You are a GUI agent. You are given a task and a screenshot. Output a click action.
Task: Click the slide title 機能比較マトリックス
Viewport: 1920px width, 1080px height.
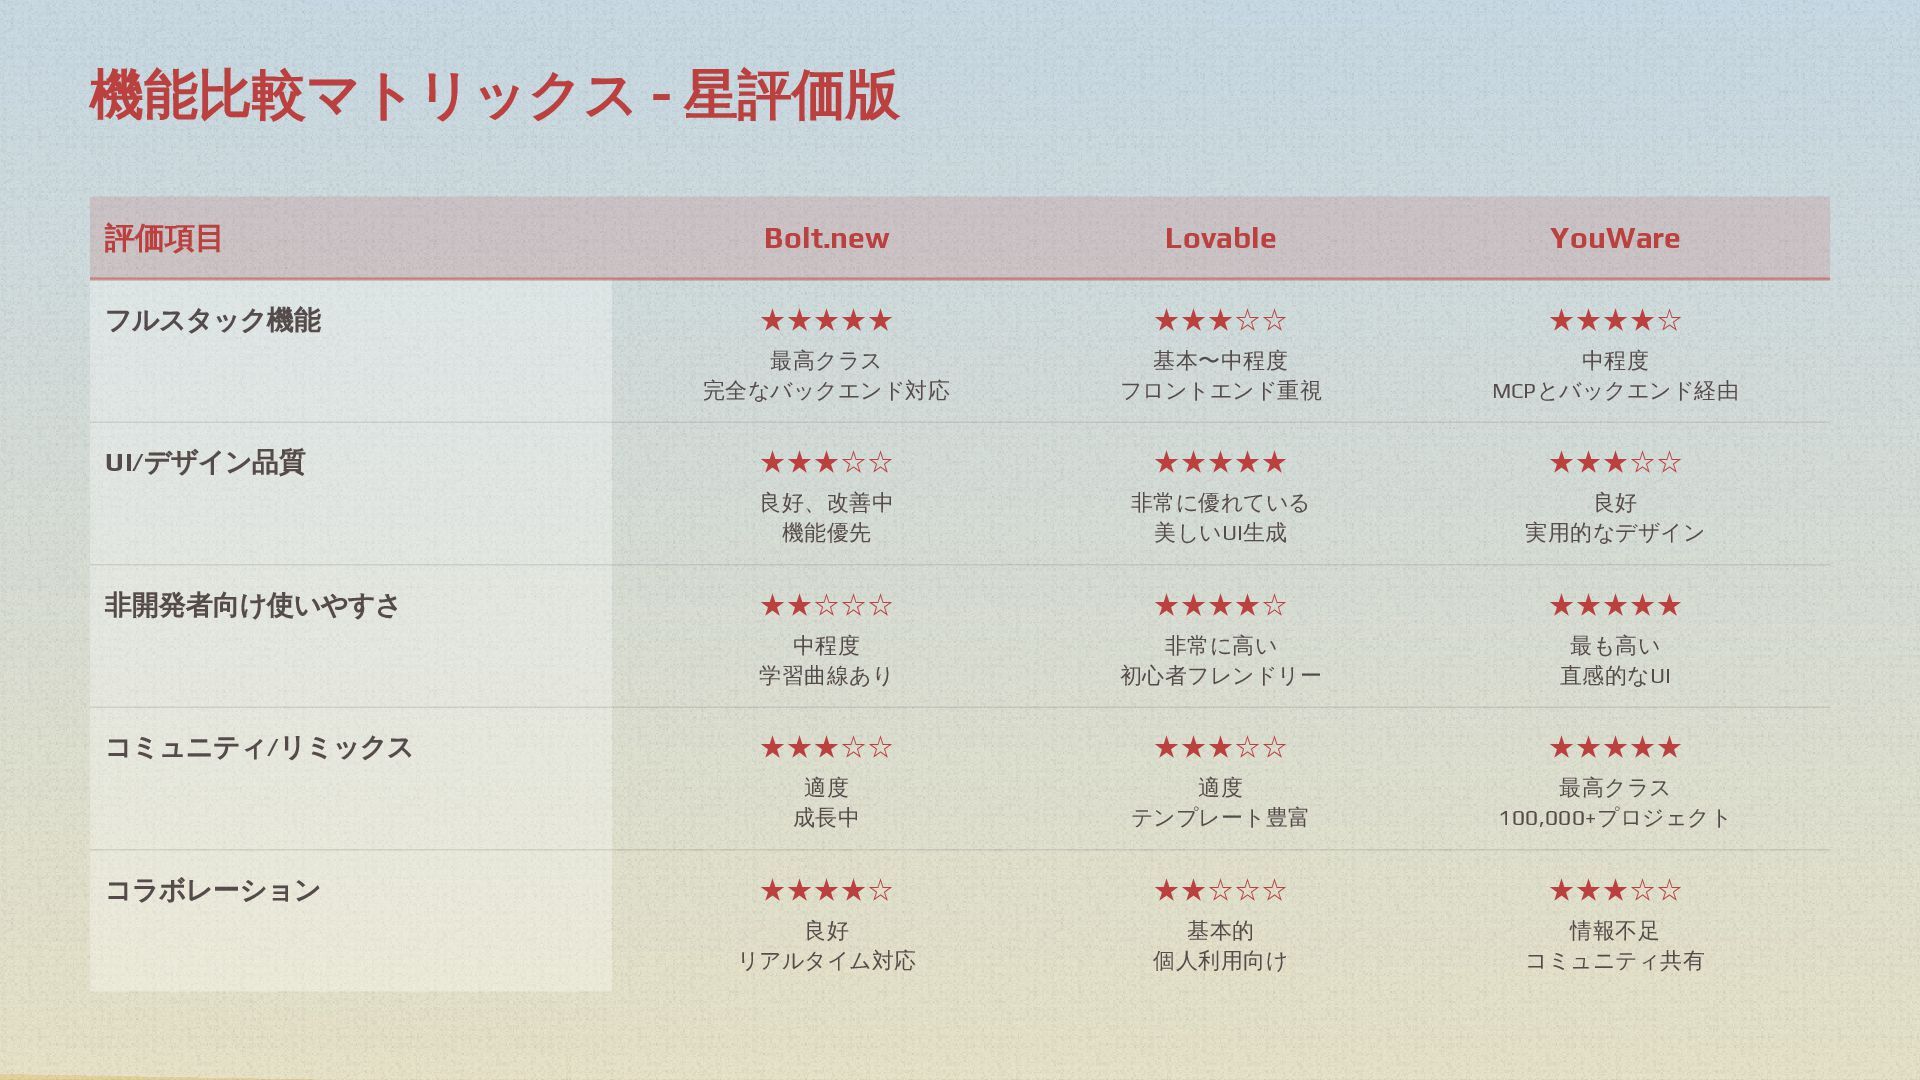(x=363, y=96)
